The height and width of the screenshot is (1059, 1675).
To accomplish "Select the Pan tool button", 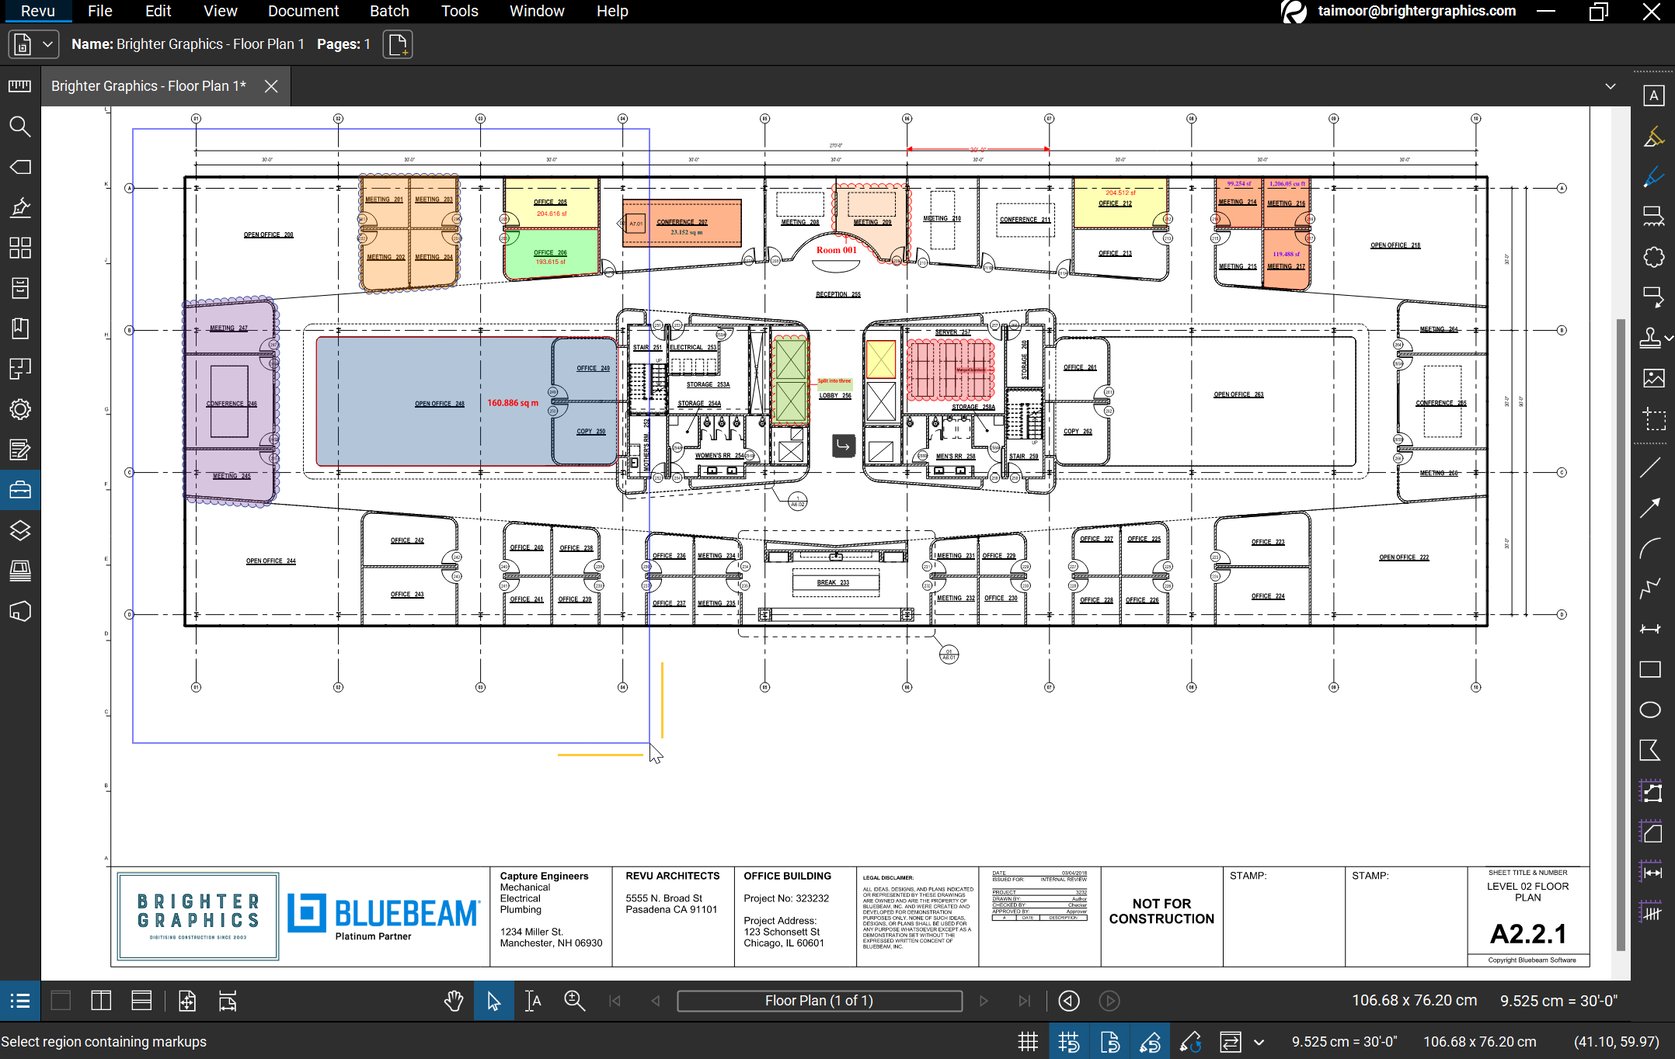I will pos(453,1000).
